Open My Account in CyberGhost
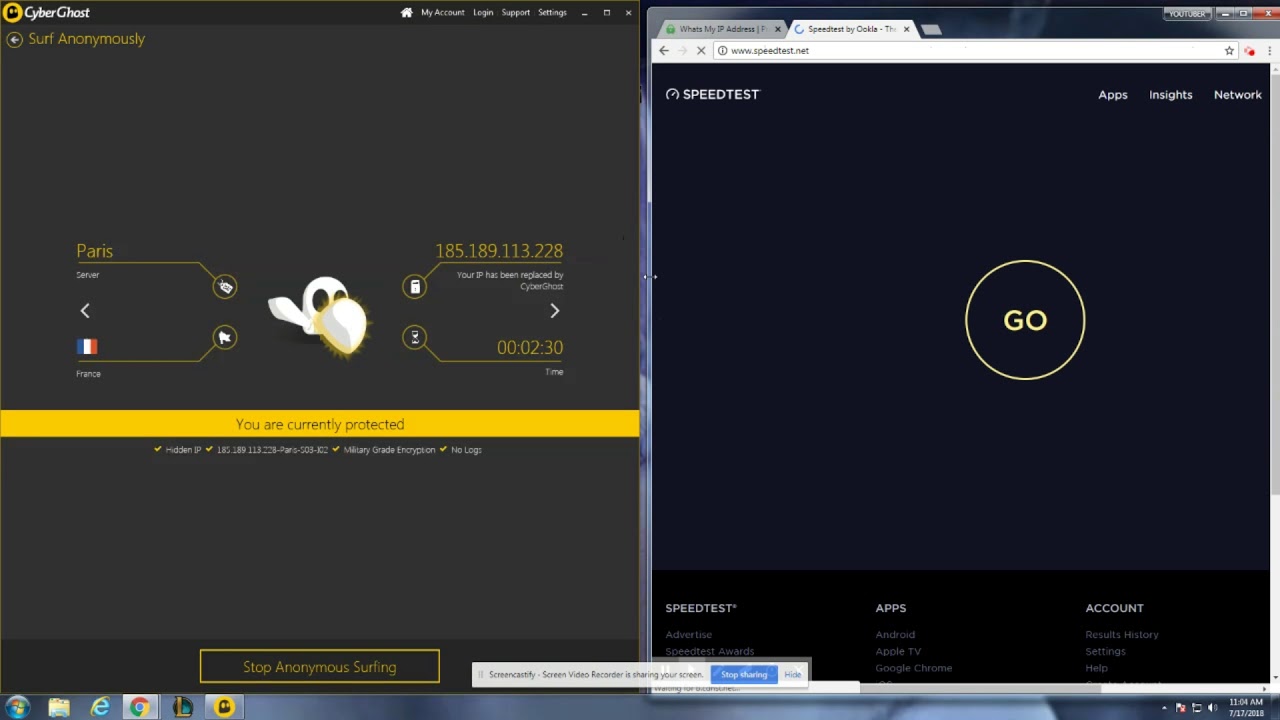Image resolution: width=1280 pixels, height=720 pixels. click(x=442, y=12)
